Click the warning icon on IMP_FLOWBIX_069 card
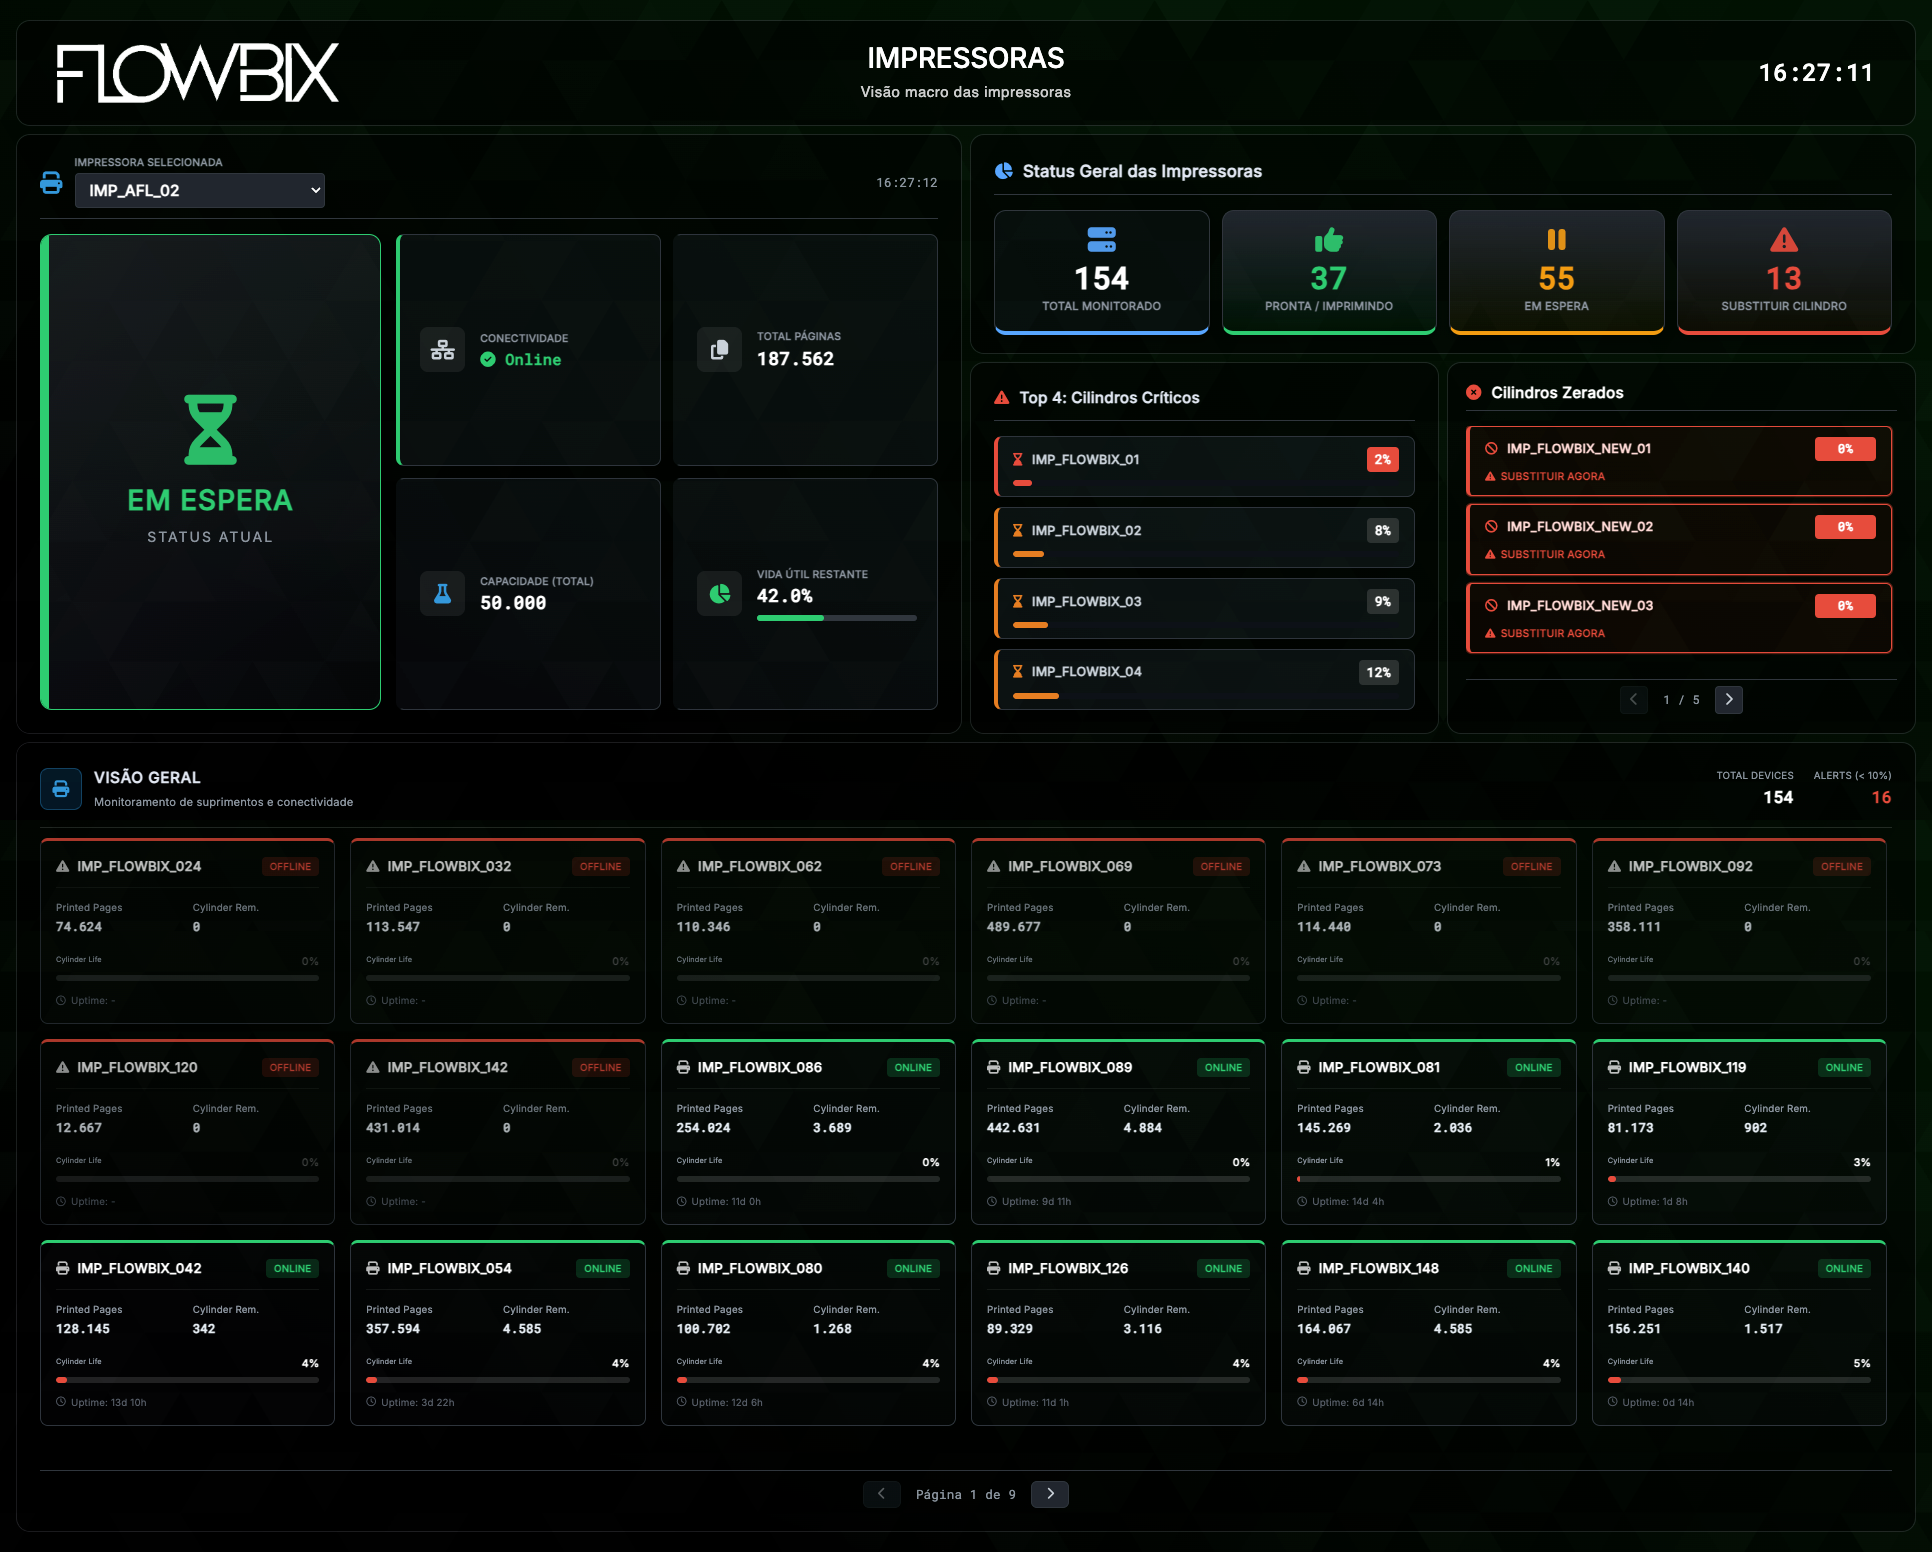The width and height of the screenshot is (1932, 1552). click(994, 867)
